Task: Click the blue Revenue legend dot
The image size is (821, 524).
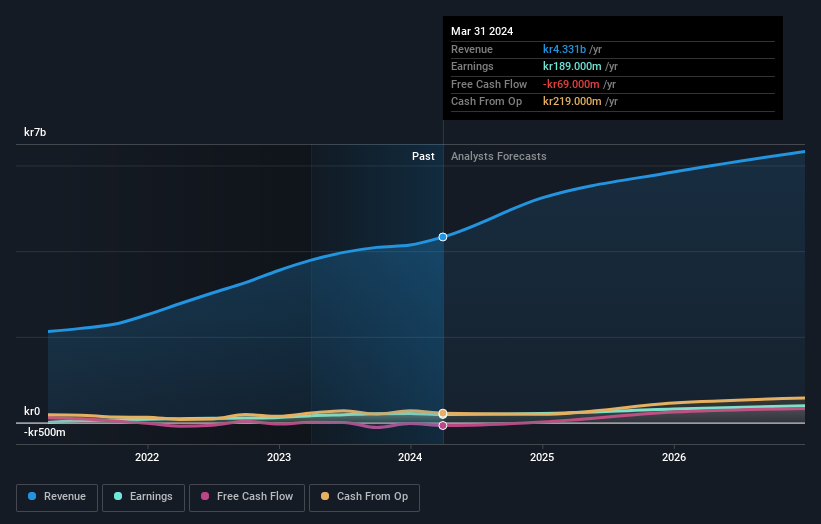Action: coord(32,496)
